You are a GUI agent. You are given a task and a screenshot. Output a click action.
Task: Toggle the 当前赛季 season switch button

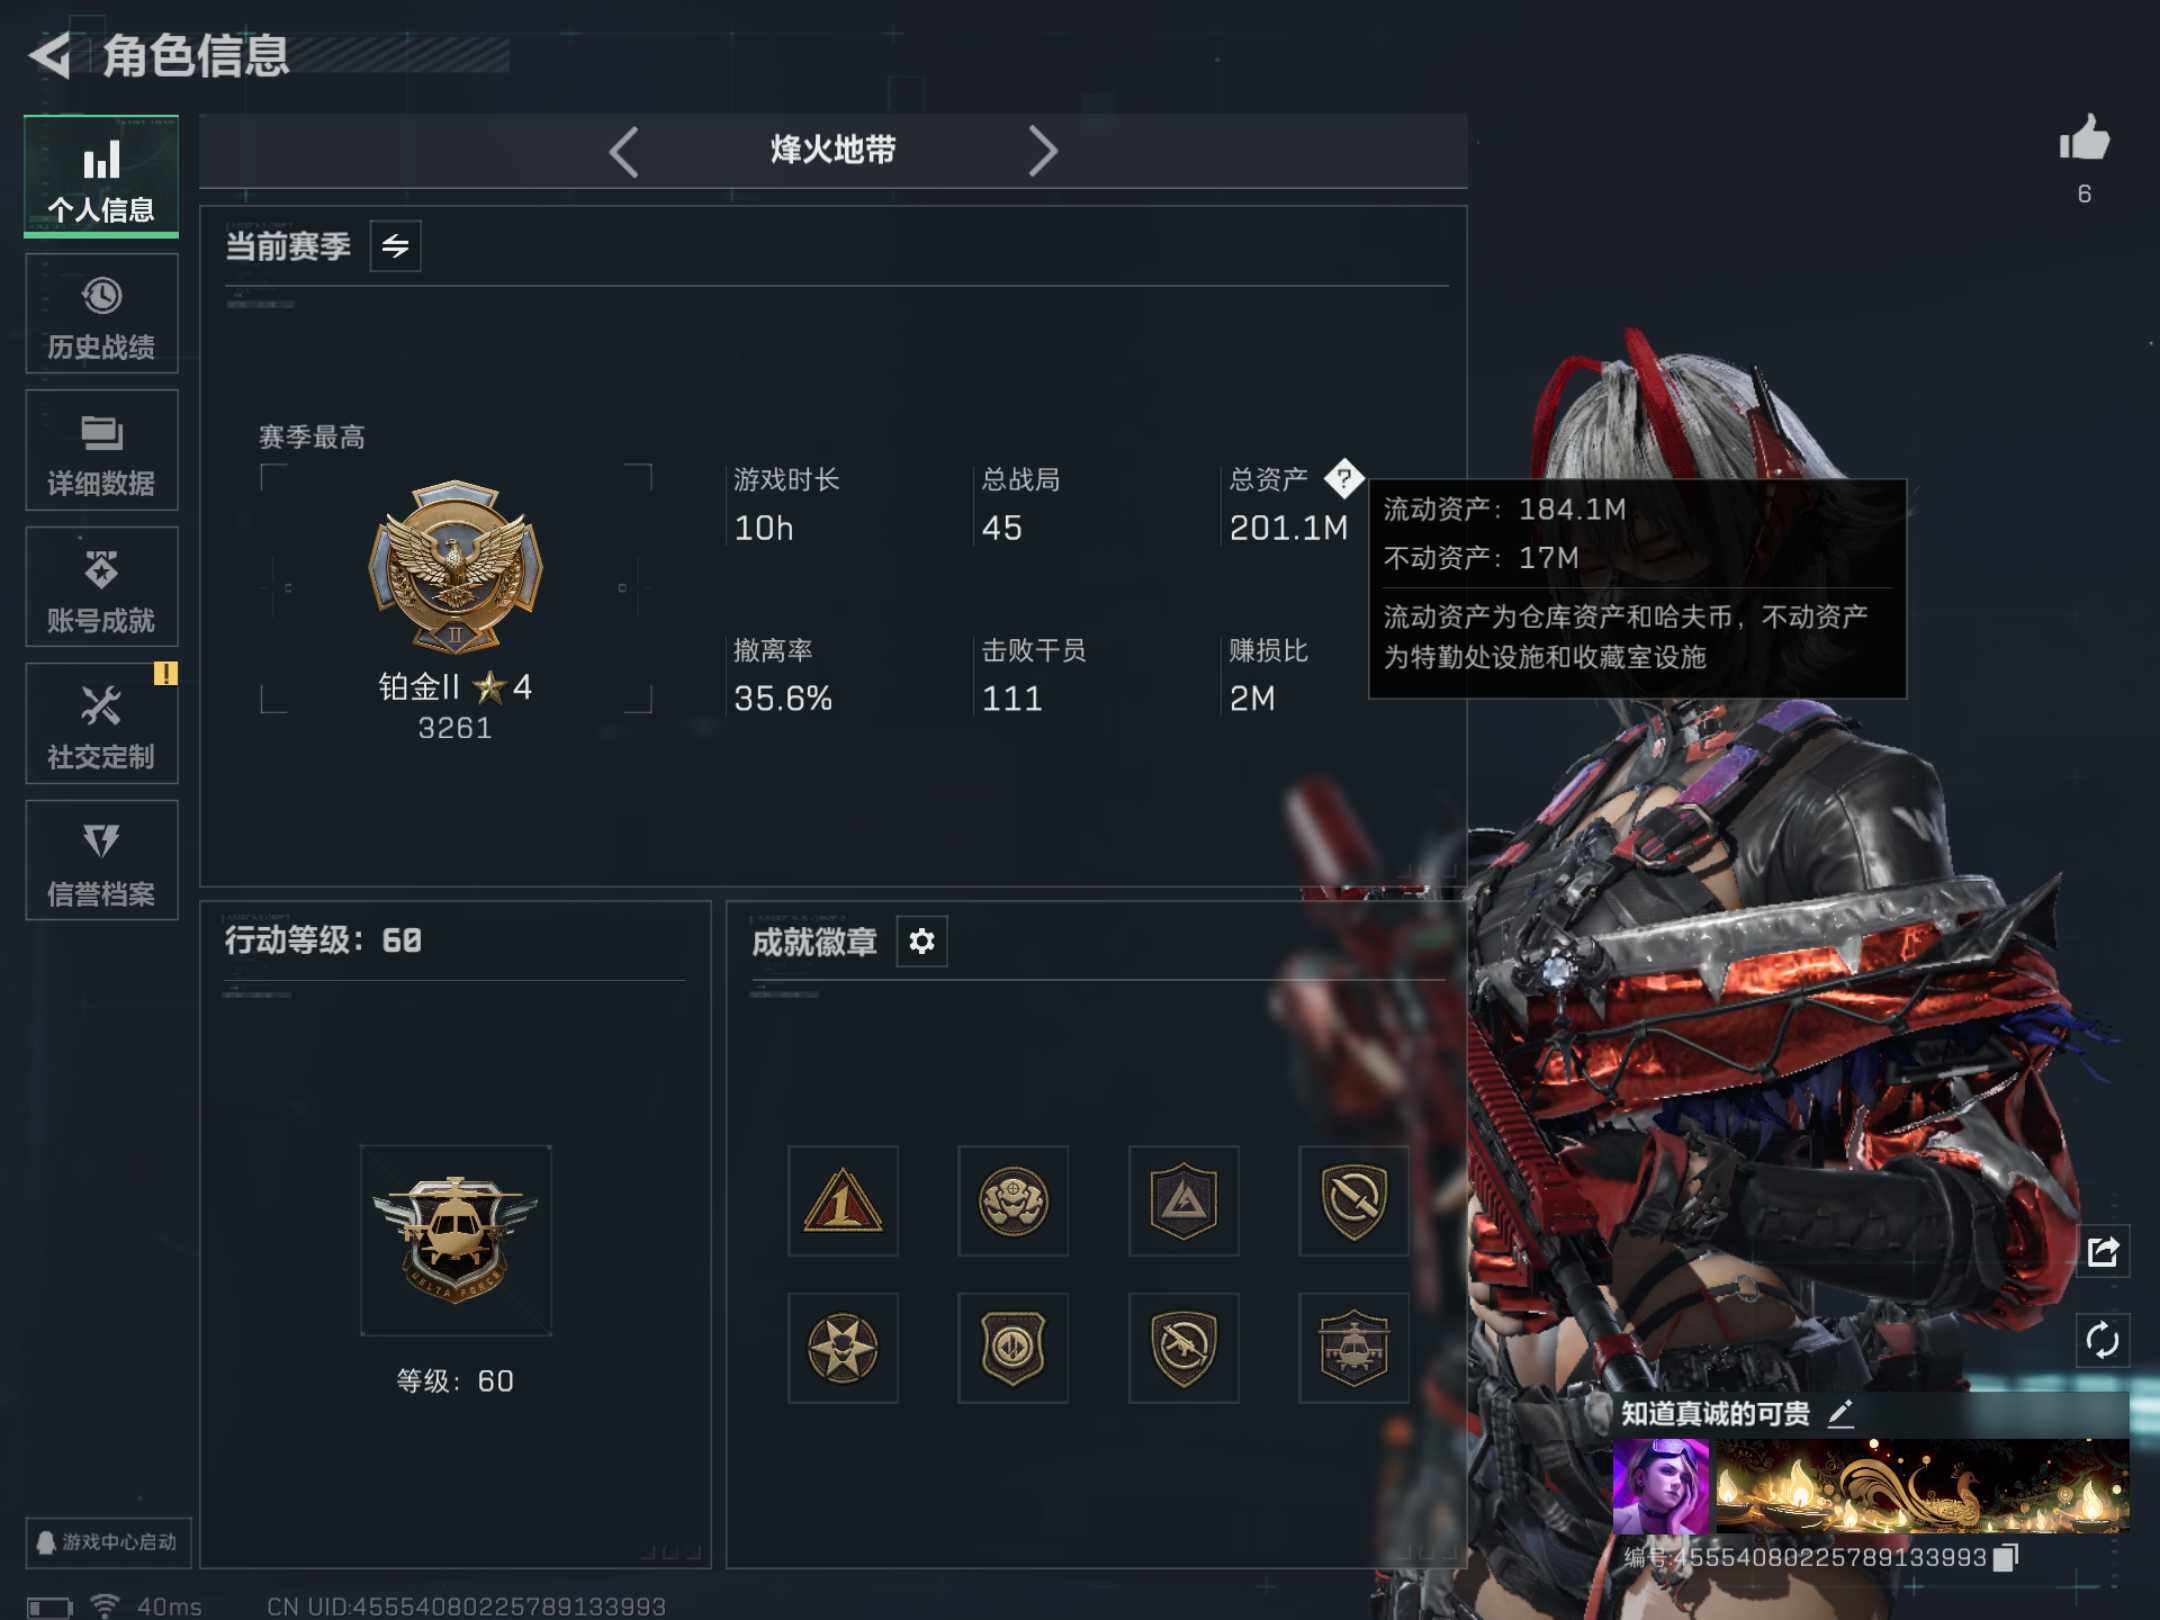tap(395, 246)
